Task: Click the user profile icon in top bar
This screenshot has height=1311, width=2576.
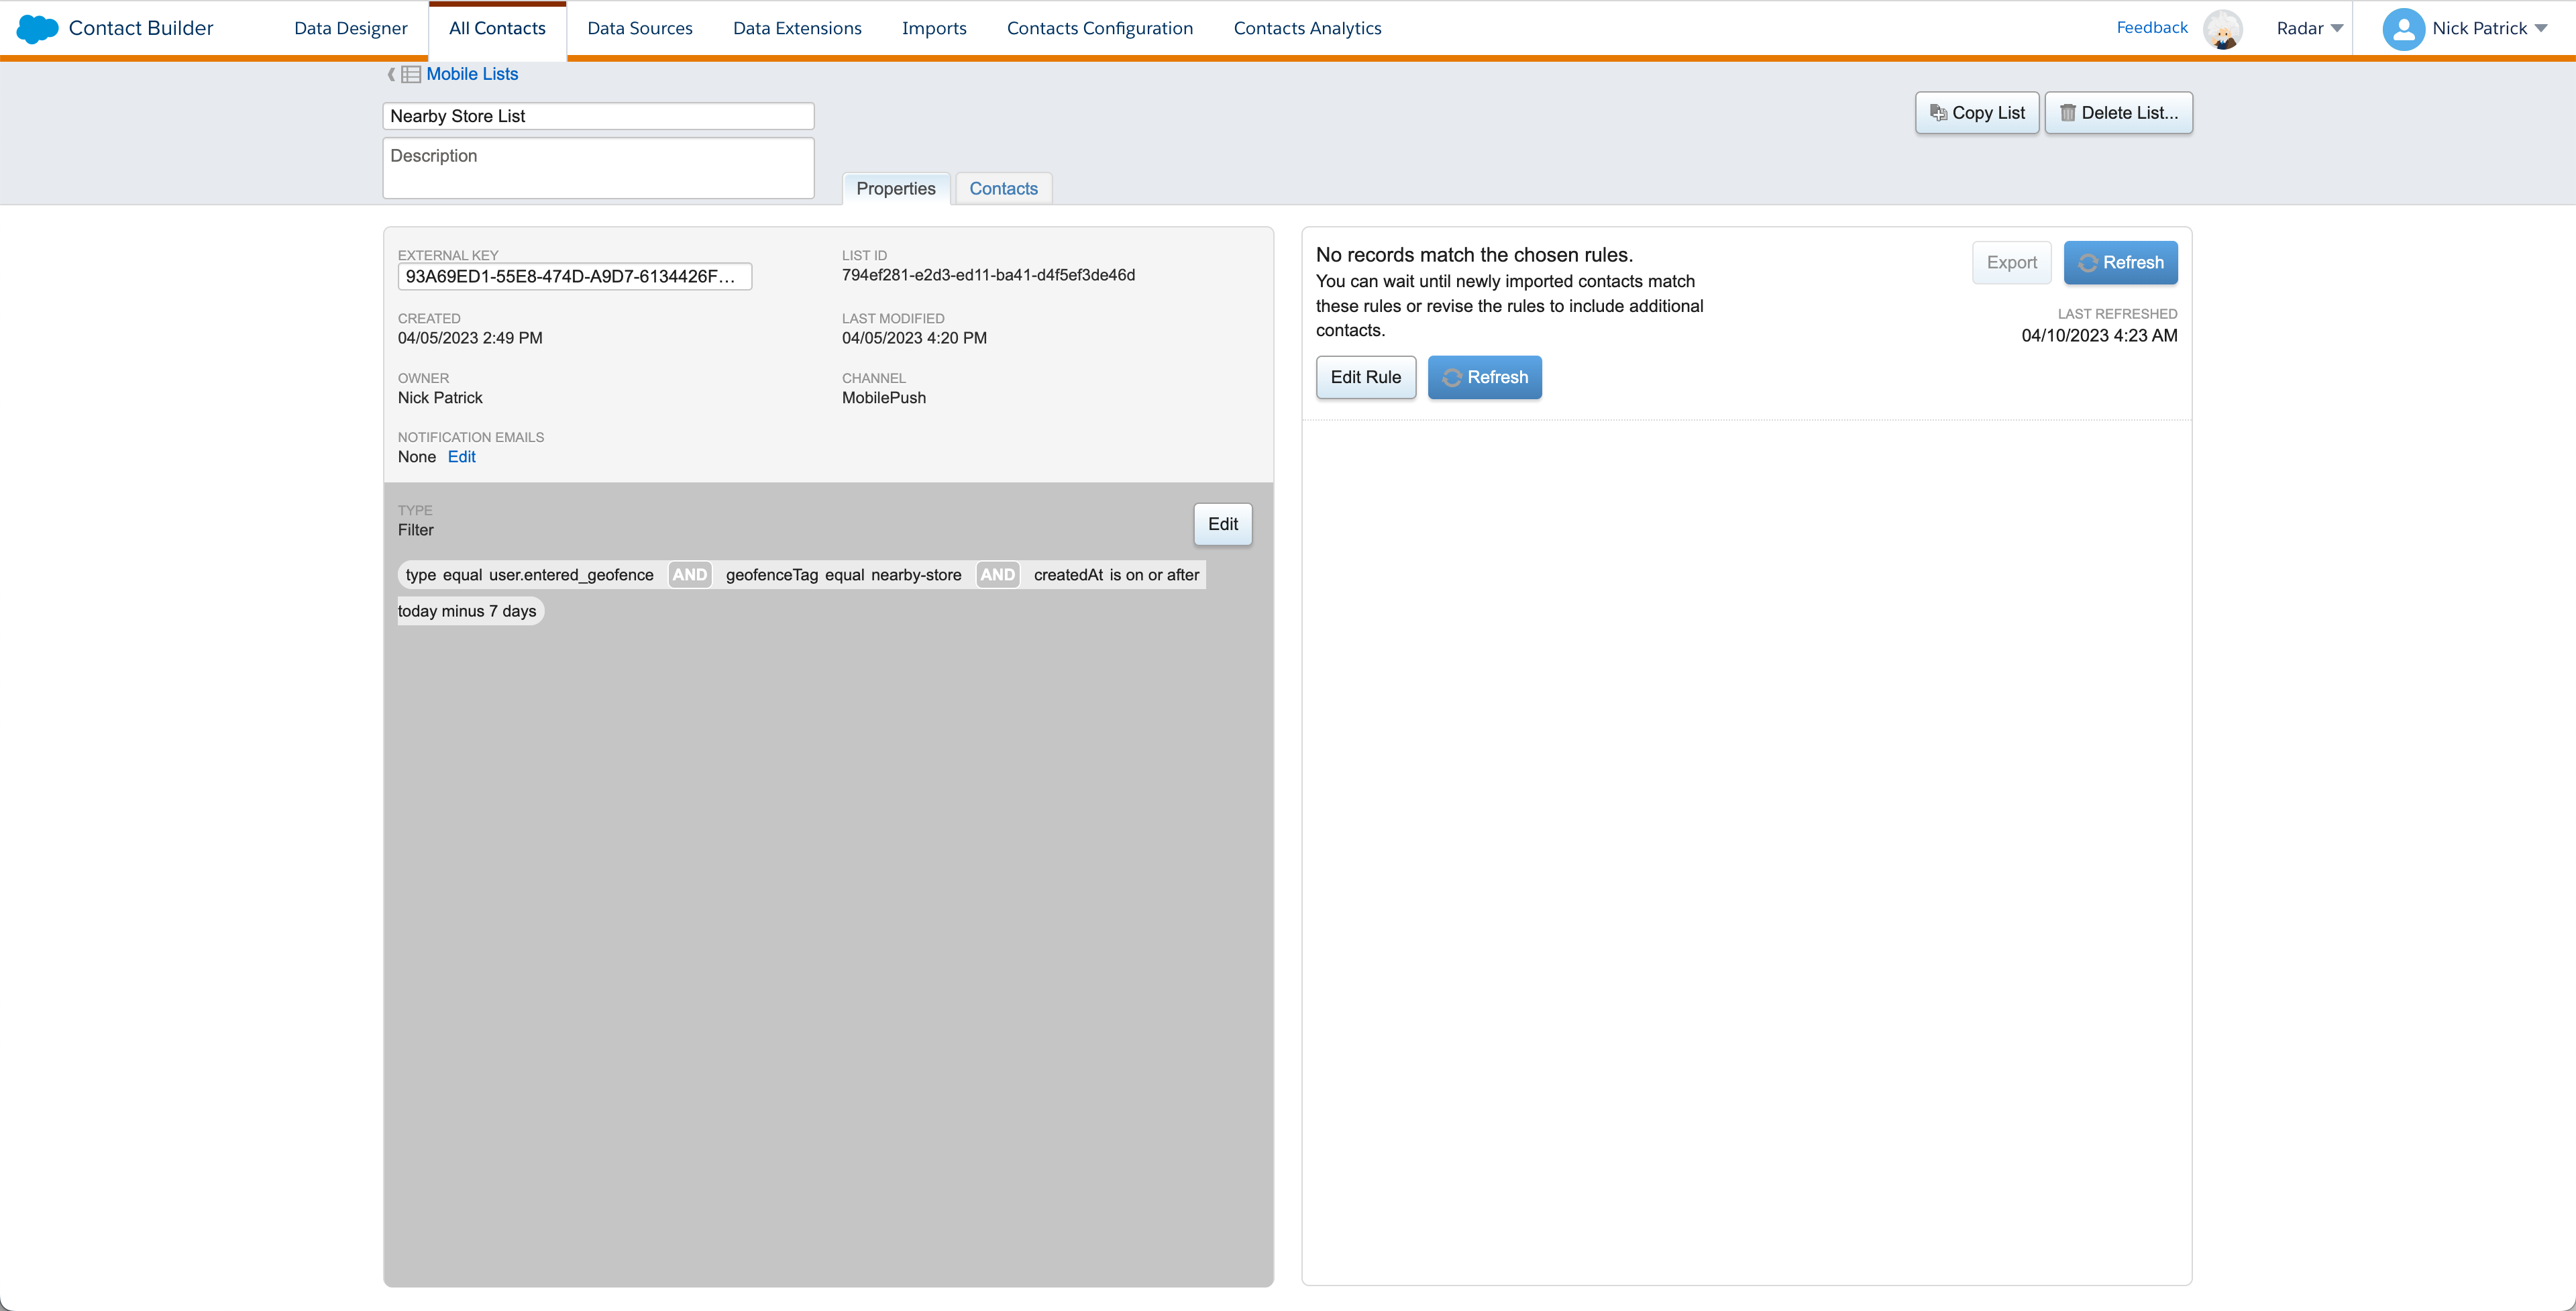Action: 2402,28
